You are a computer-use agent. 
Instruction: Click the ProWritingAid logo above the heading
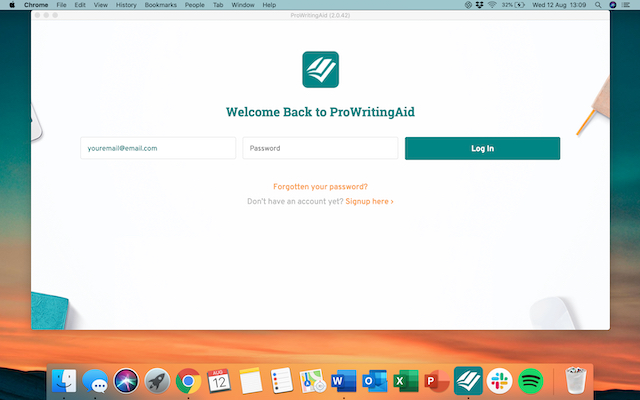coord(320,69)
